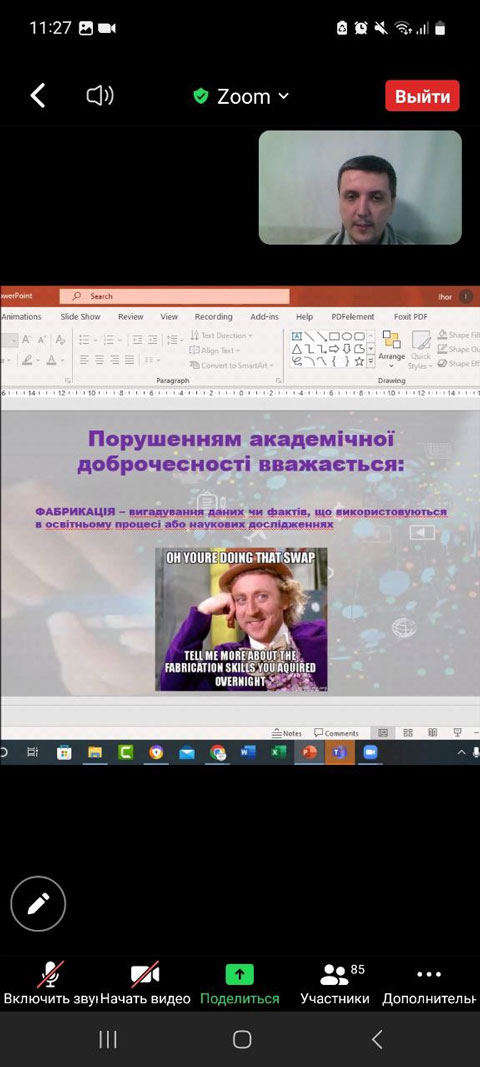Open File Explorer from taskbar

point(95,752)
